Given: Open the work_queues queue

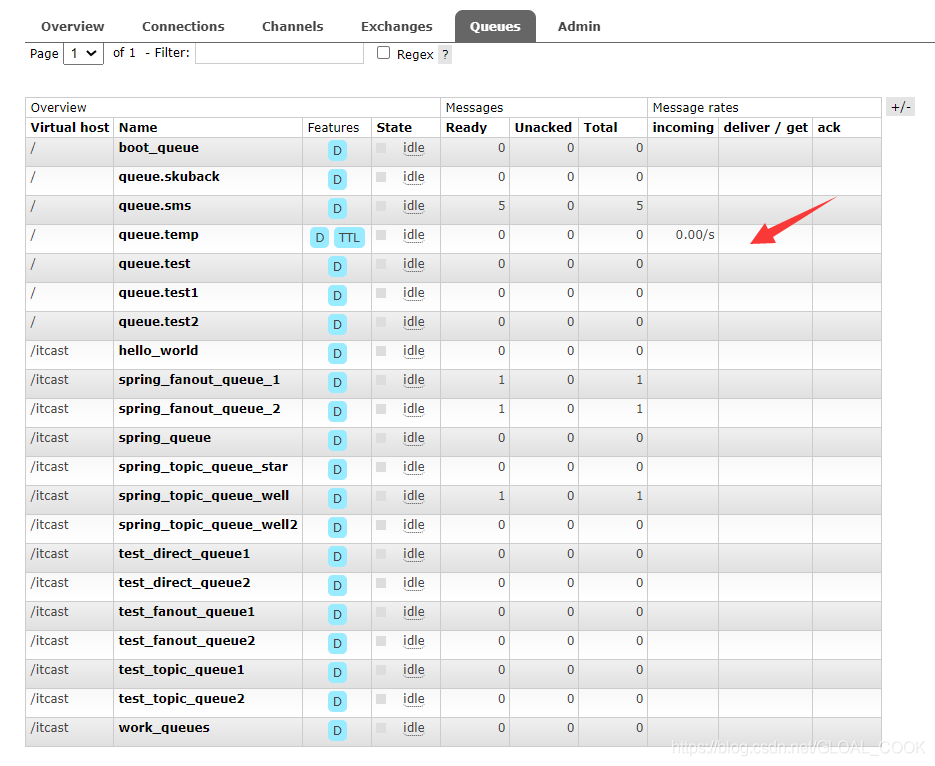Looking at the screenshot, I should pyautogui.click(x=164, y=728).
